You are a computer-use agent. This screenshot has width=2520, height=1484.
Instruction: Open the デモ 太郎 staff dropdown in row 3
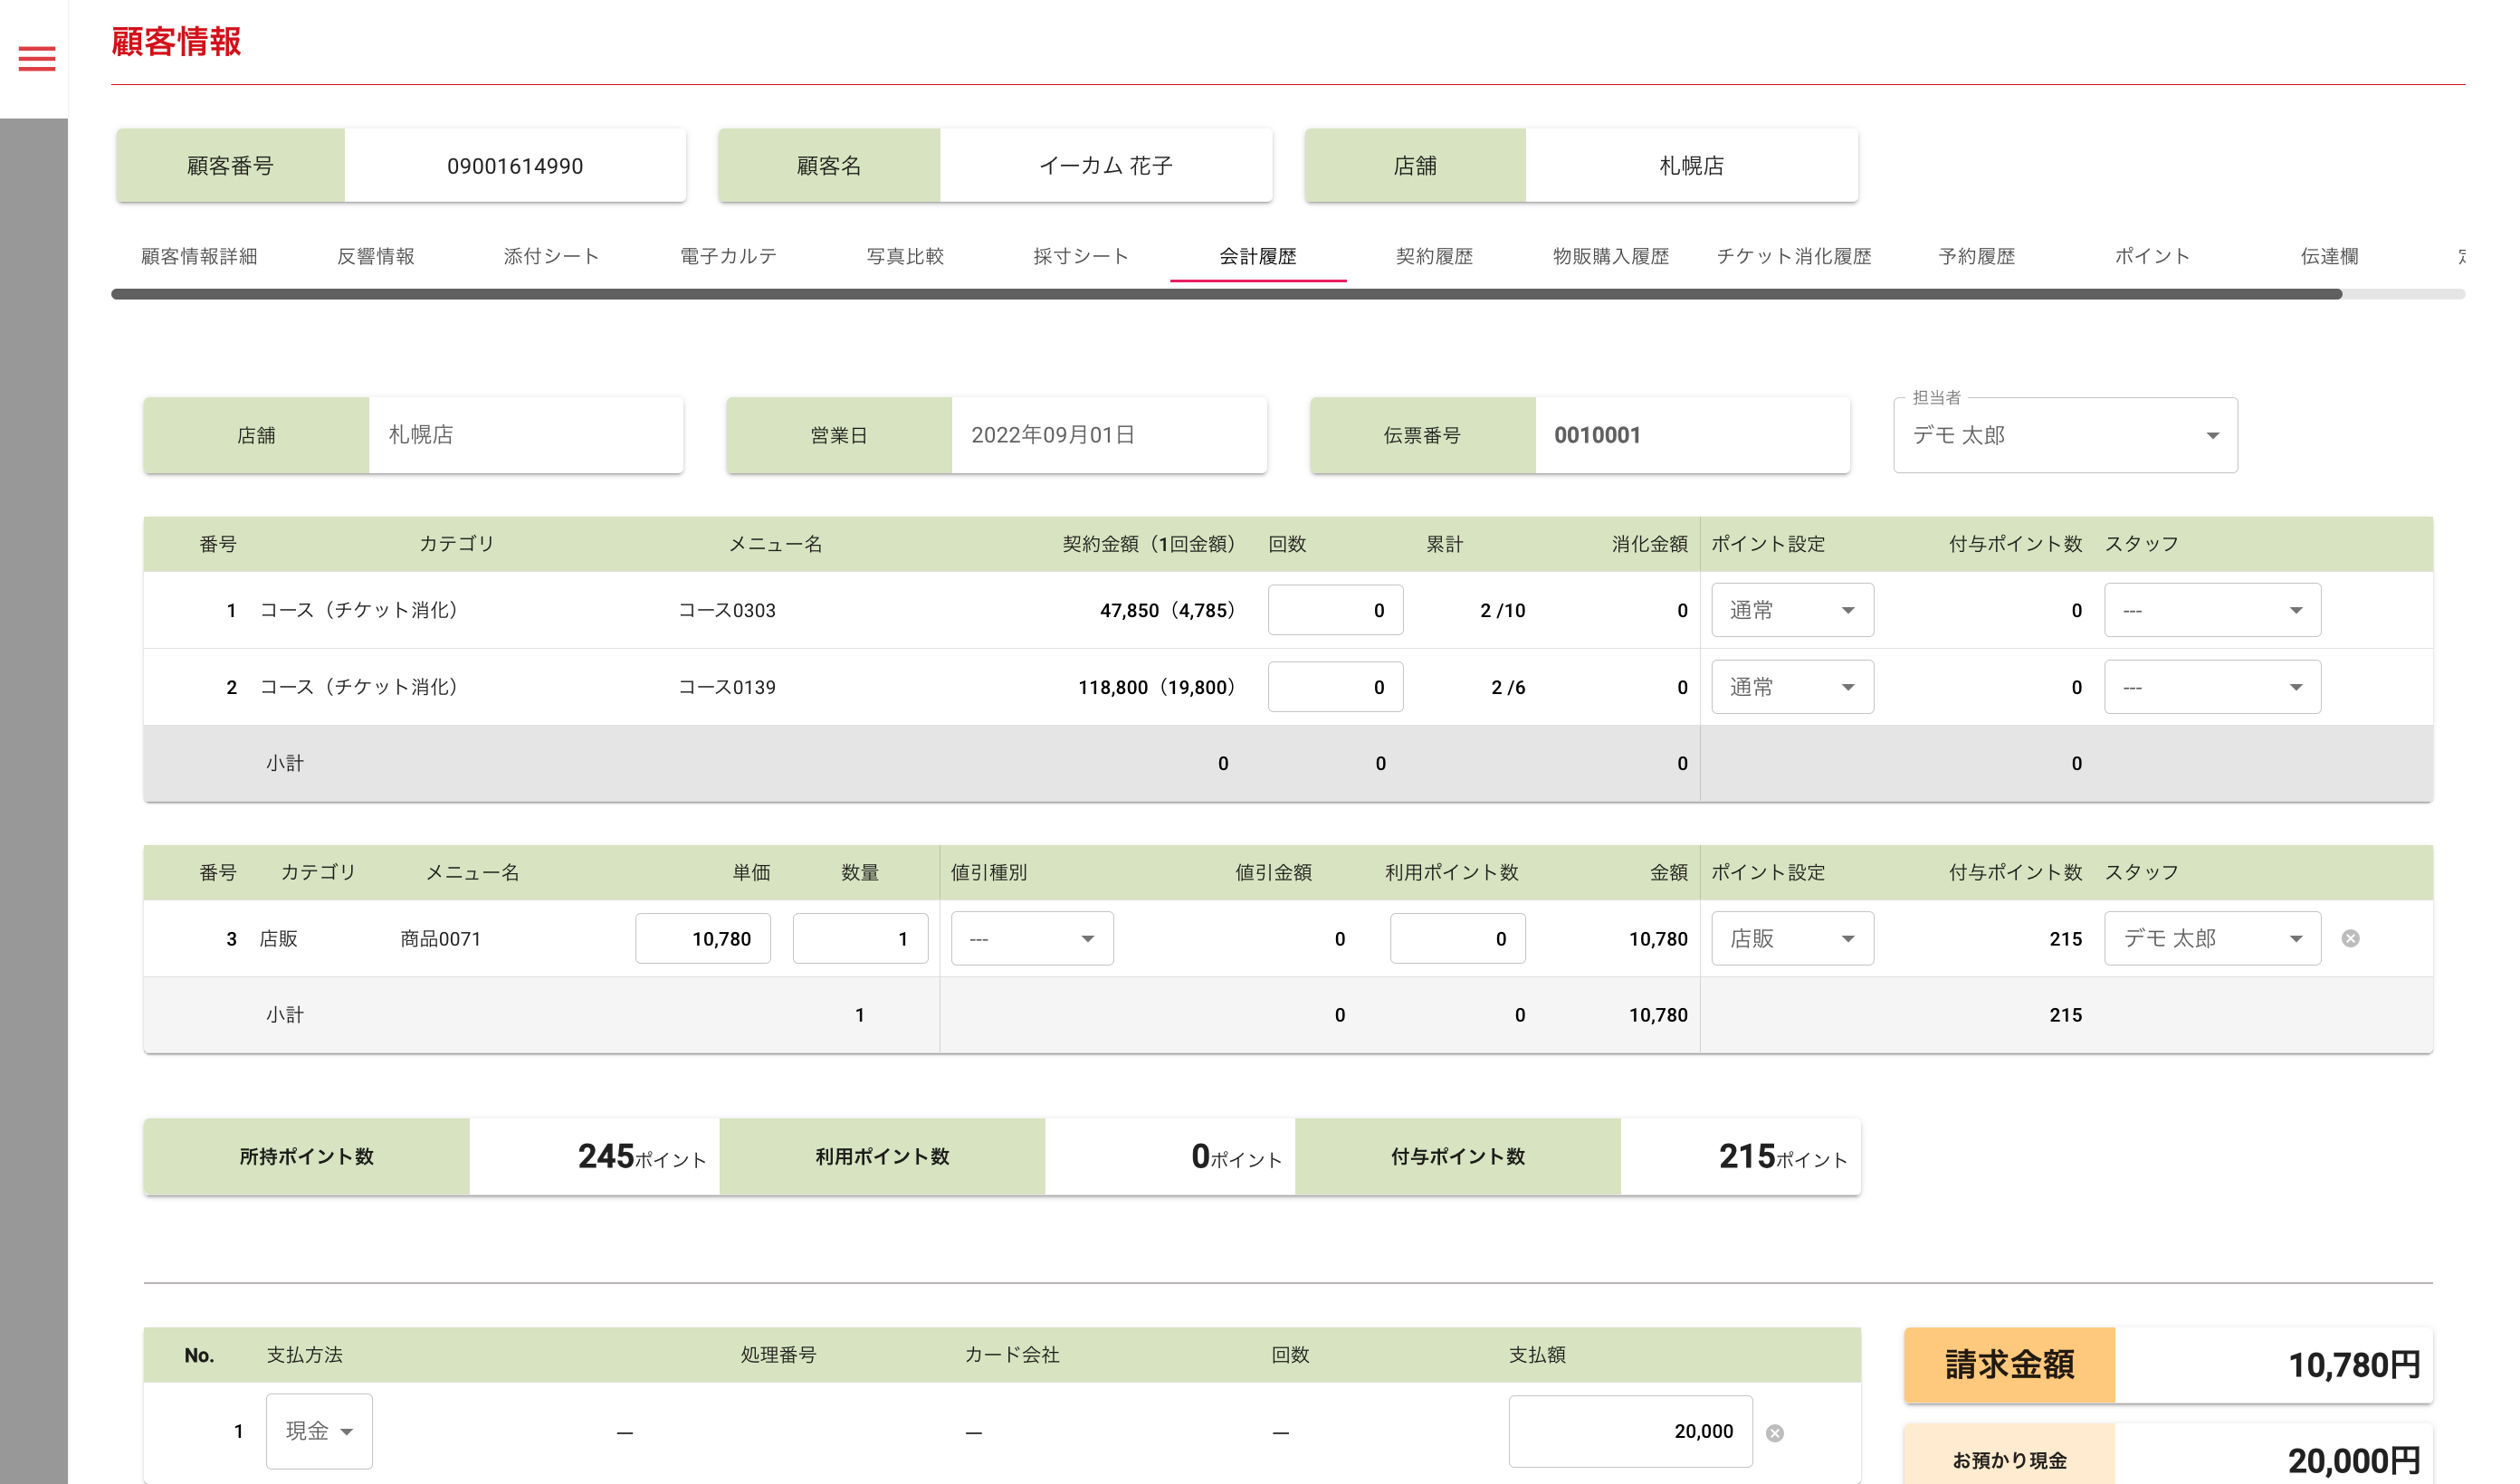click(x=2211, y=938)
